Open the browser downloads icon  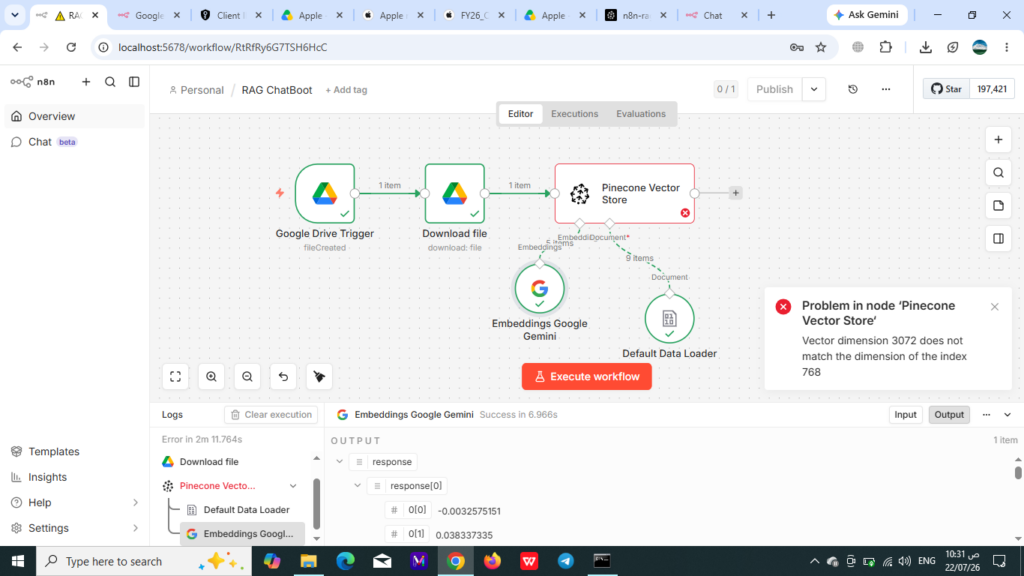(925, 47)
